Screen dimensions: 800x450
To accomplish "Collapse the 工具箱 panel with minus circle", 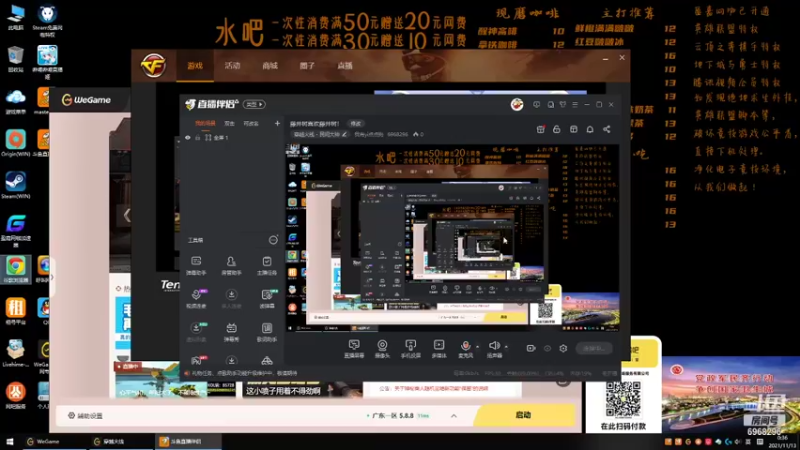I will (273, 240).
